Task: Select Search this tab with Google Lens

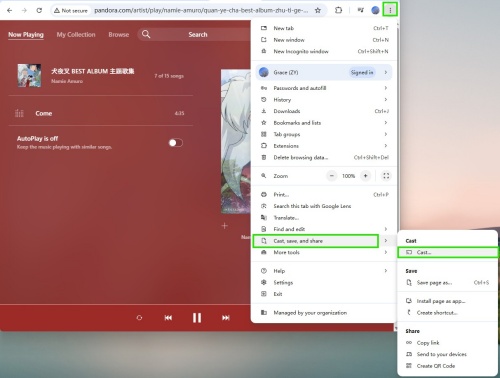Action: coord(324,206)
